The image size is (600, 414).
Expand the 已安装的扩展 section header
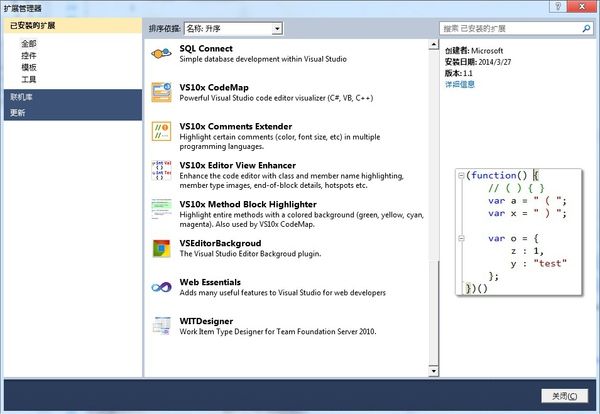coord(73,26)
